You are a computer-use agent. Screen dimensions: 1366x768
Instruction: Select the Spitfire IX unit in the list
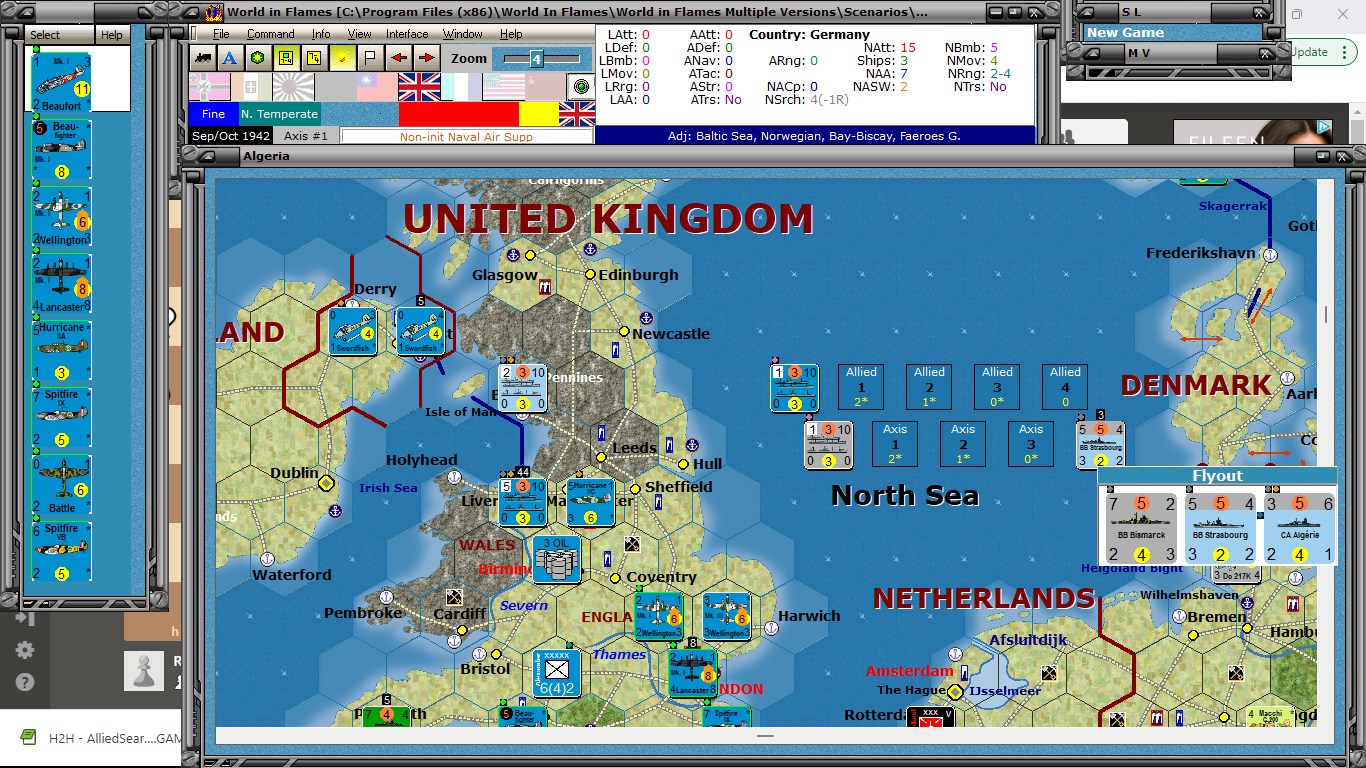click(62, 418)
